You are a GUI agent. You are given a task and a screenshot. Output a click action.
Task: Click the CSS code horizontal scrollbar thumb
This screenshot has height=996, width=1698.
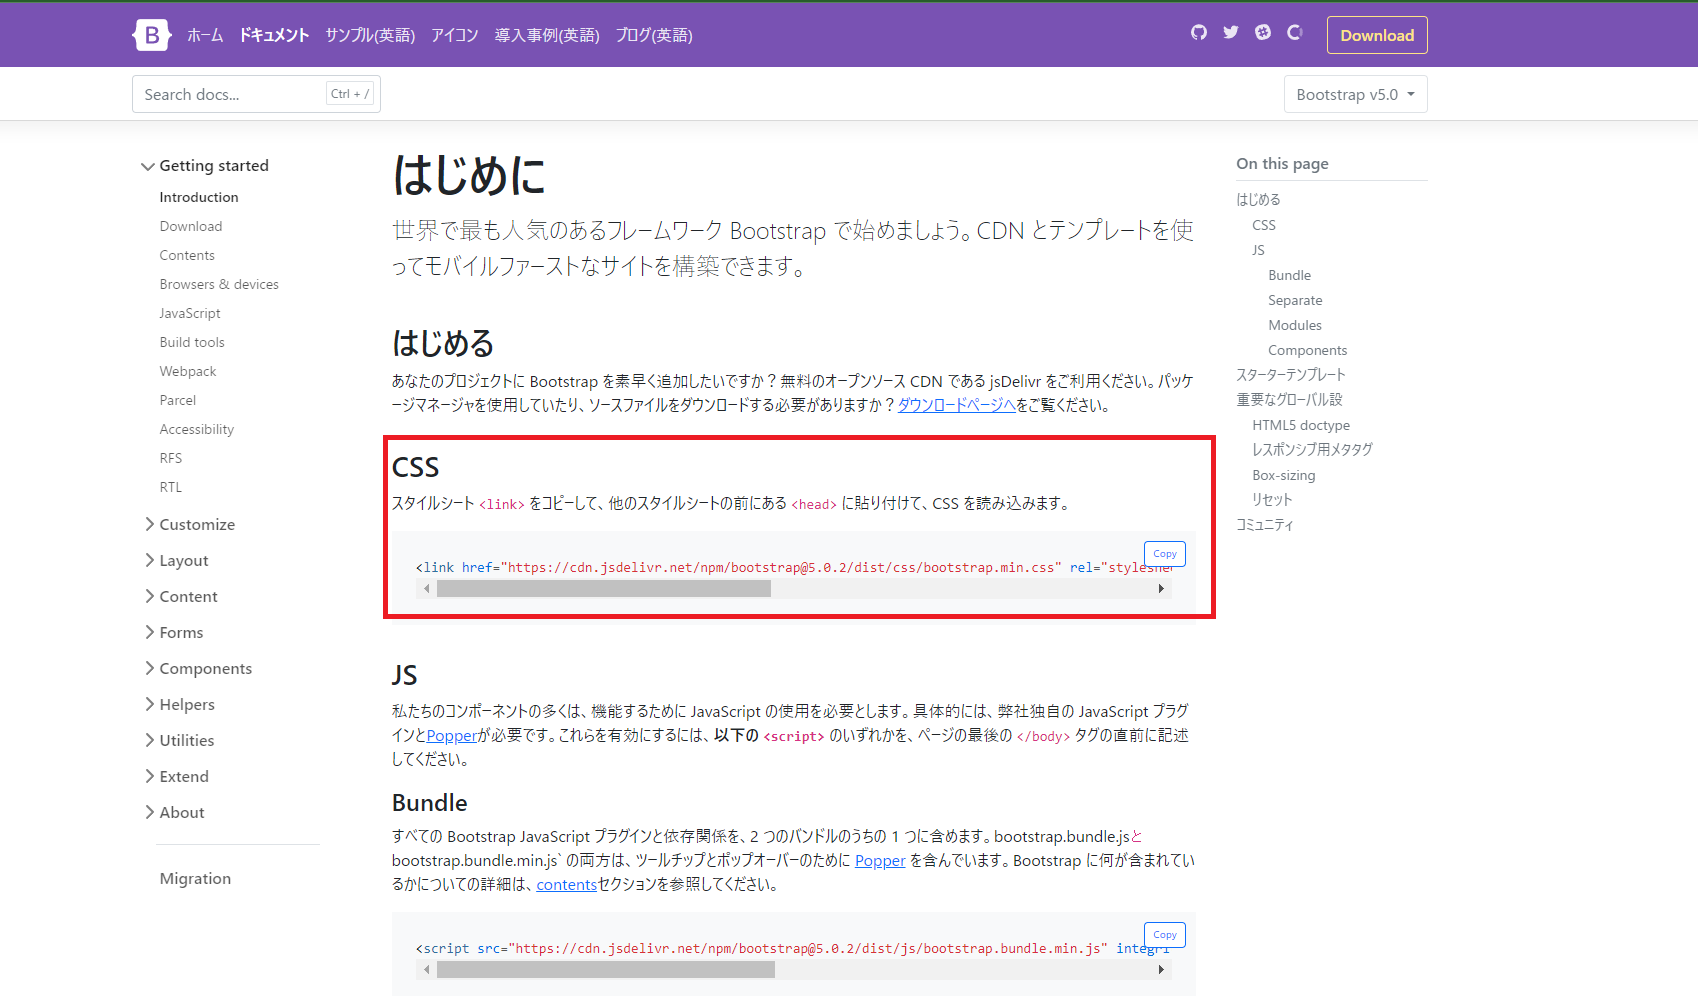click(x=604, y=589)
